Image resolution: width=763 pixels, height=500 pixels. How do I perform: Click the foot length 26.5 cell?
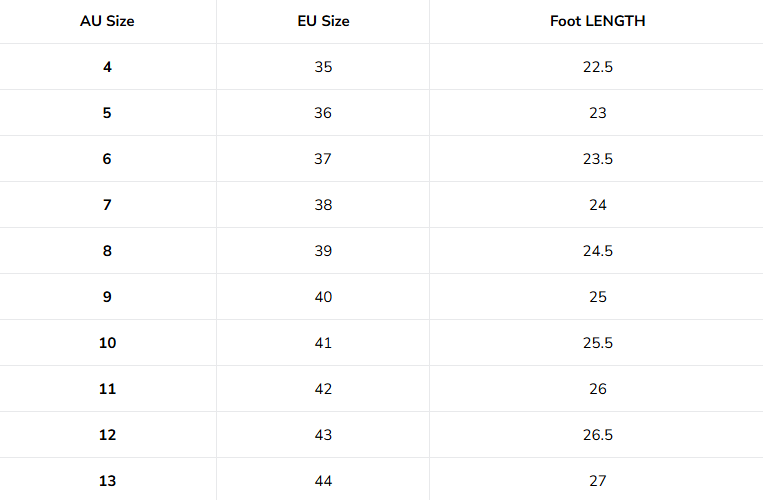[x=597, y=435]
